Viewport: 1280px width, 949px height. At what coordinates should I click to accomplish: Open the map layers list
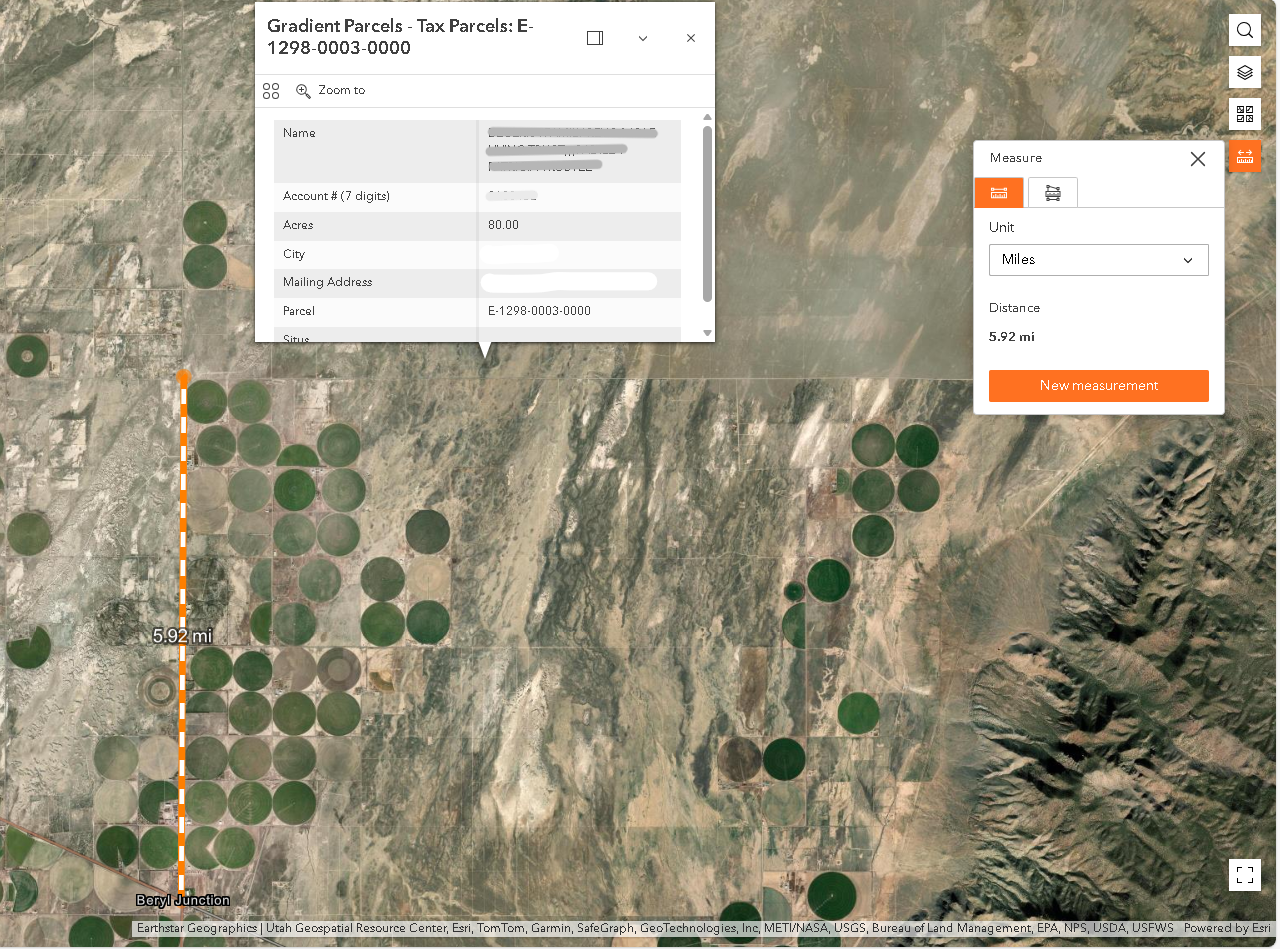pyautogui.click(x=1244, y=72)
